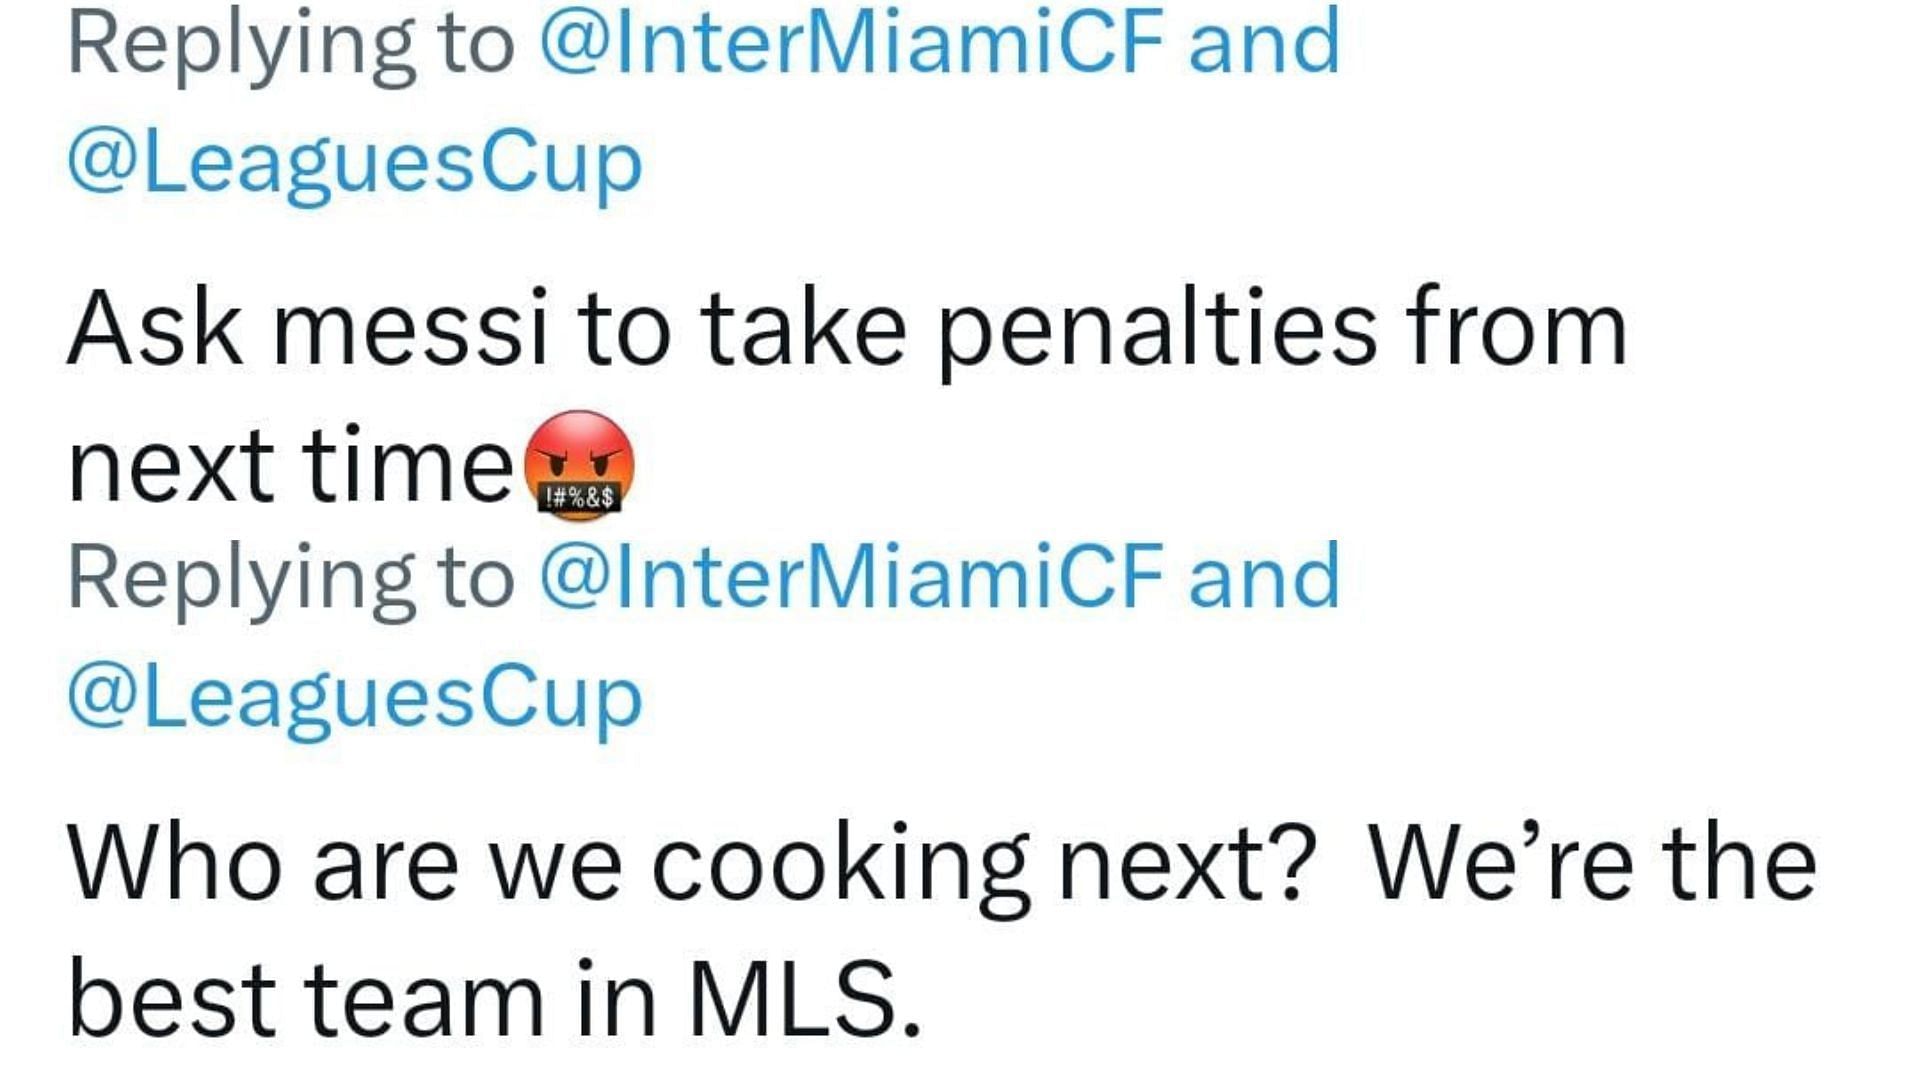Click the word 'take' in the first tweet

[x=802, y=330]
